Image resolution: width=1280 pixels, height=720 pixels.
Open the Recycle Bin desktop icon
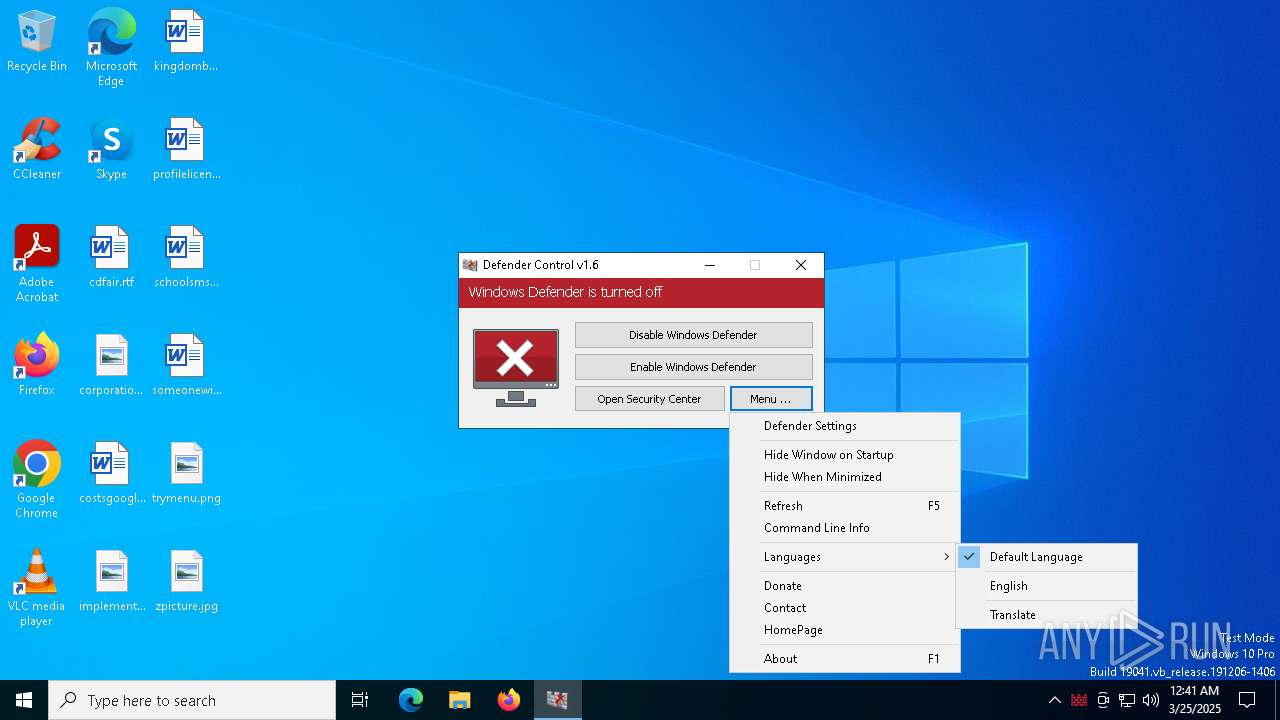point(37,41)
